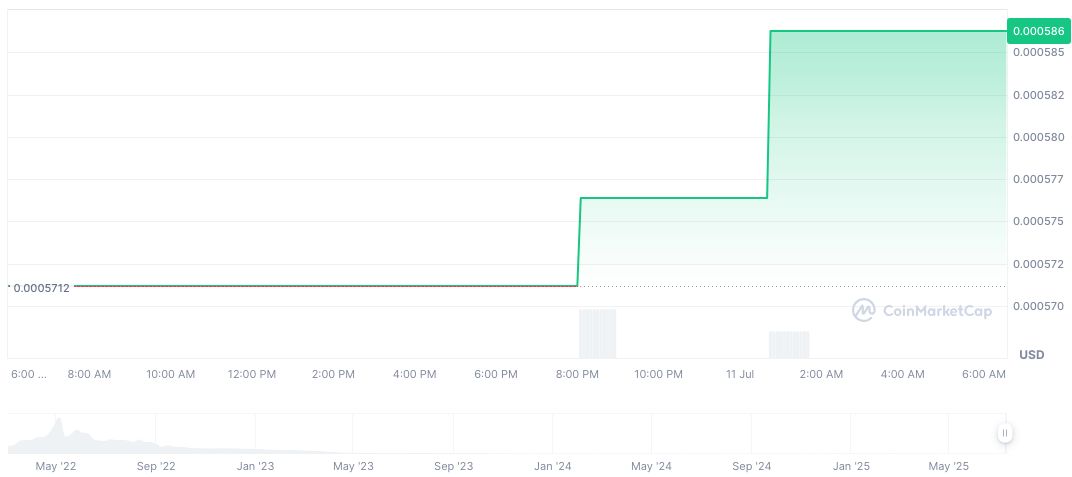This screenshot has width=1072, height=477.
Task: Select the volume bar near 8:00 PM
Action: point(597,333)
